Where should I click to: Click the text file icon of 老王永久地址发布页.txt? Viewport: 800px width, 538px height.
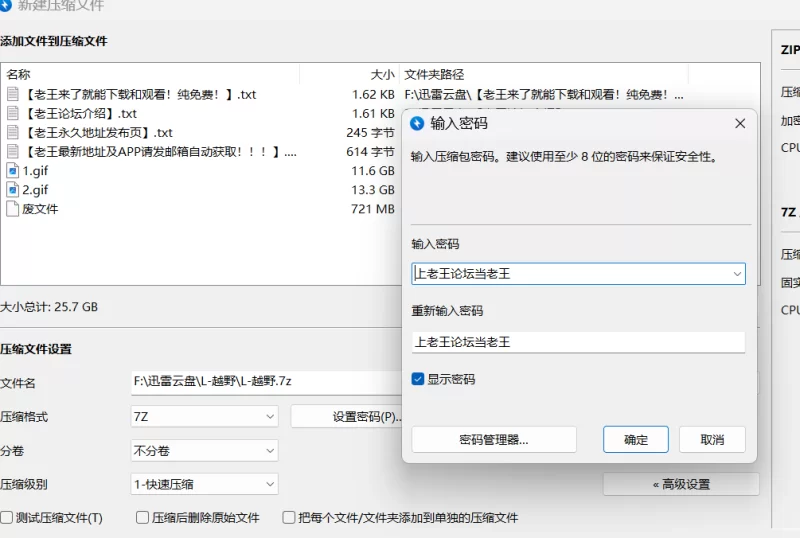13,133
